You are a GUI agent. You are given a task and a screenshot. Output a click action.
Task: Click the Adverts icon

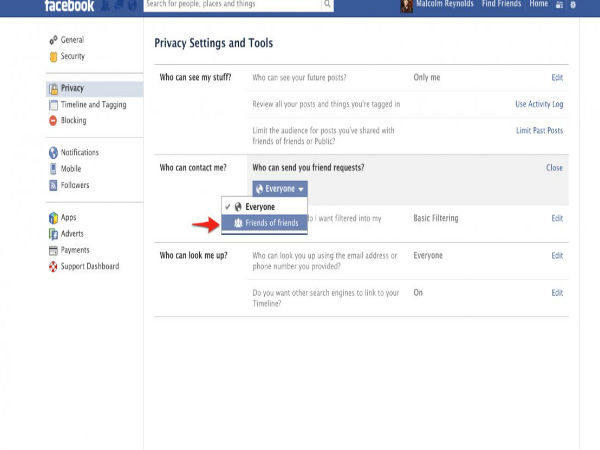53,234
